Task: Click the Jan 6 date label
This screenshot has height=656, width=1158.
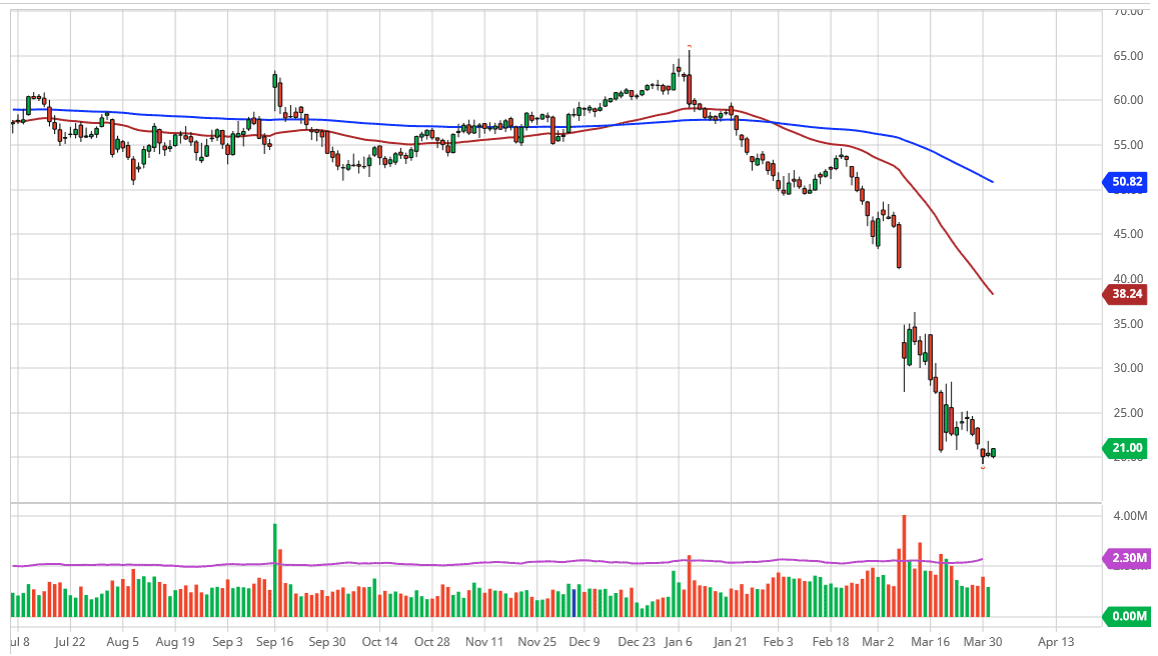Action: [679, 641]
